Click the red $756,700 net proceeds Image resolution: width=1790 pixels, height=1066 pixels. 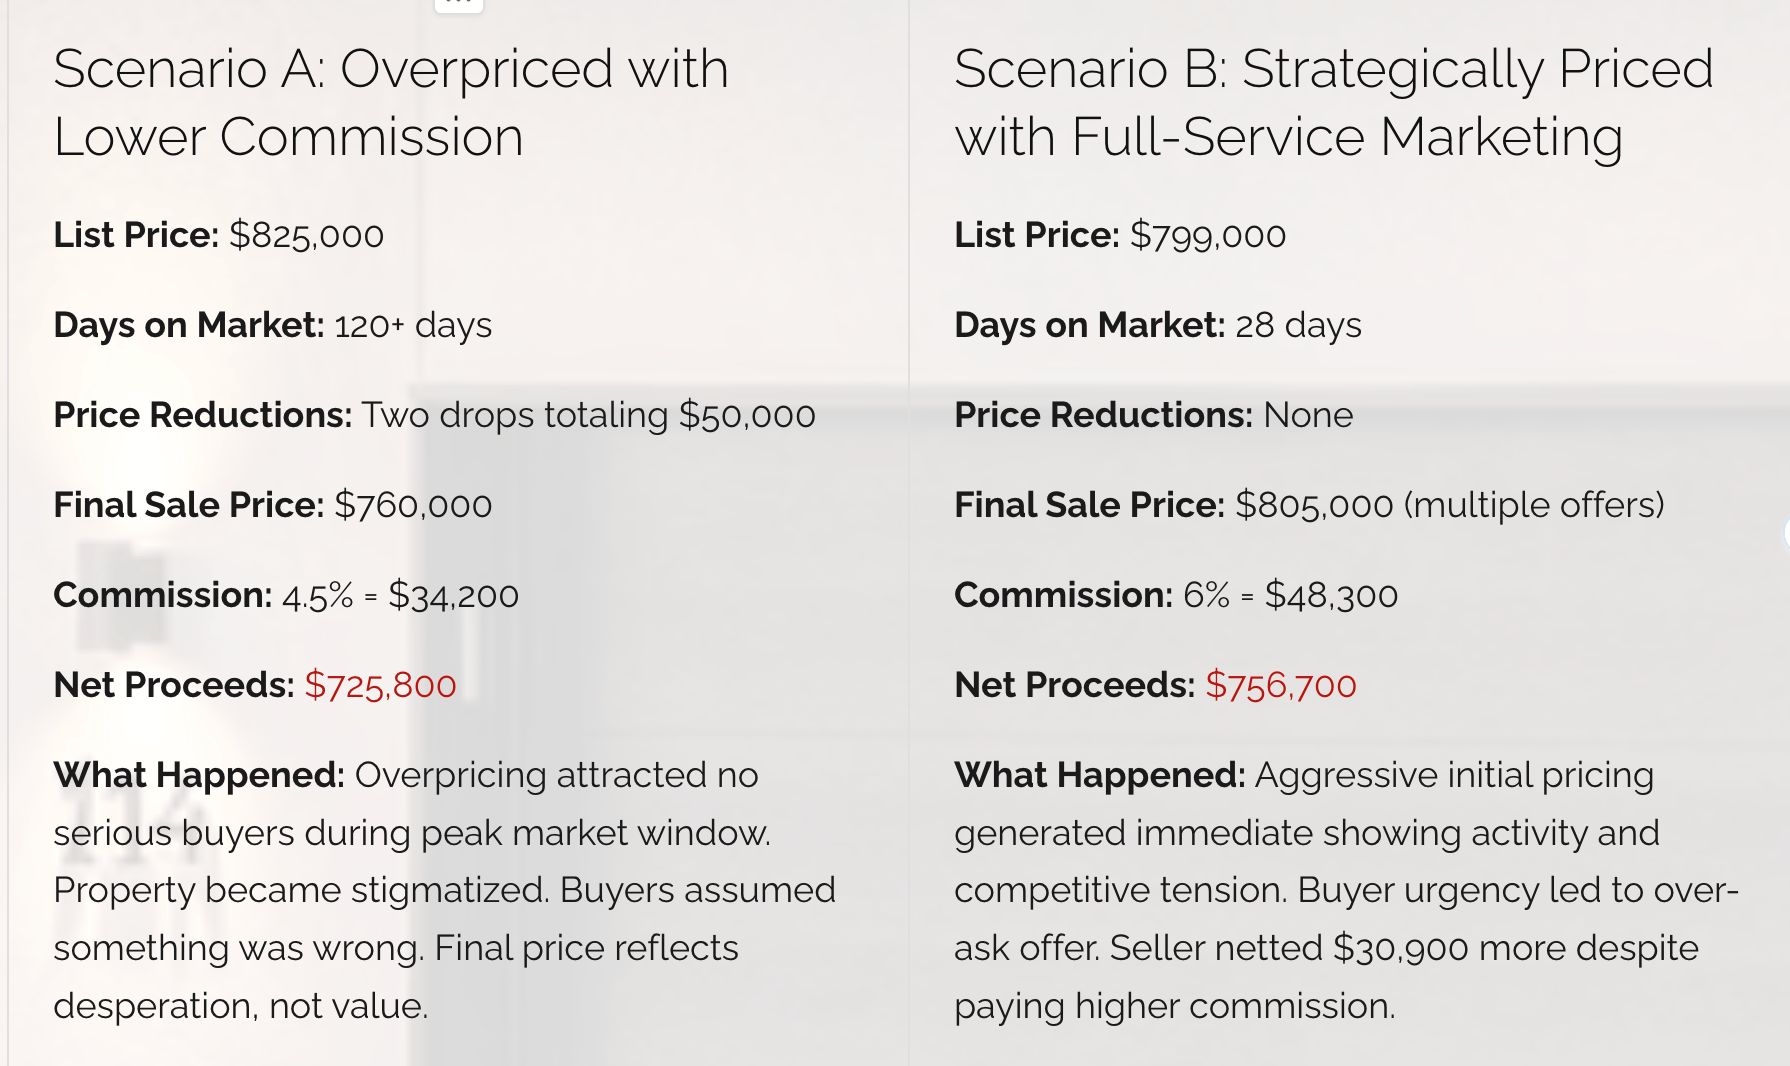1281,685
